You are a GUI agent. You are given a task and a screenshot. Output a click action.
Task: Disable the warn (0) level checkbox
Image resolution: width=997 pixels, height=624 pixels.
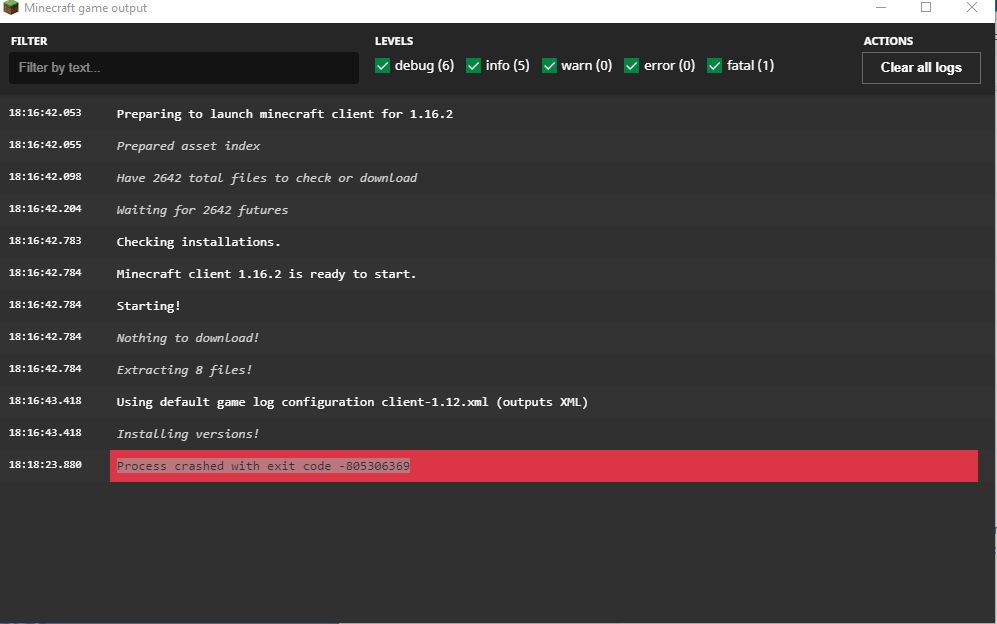(x=549, y=66)
